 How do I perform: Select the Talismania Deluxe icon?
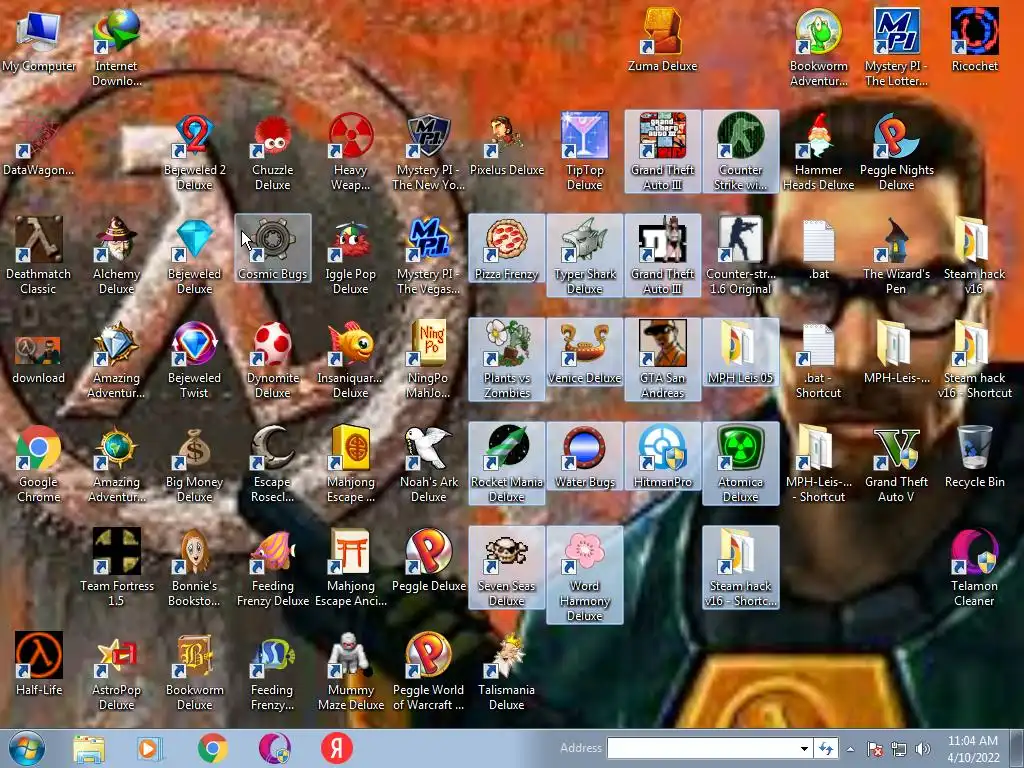click(x=507, y=671)
